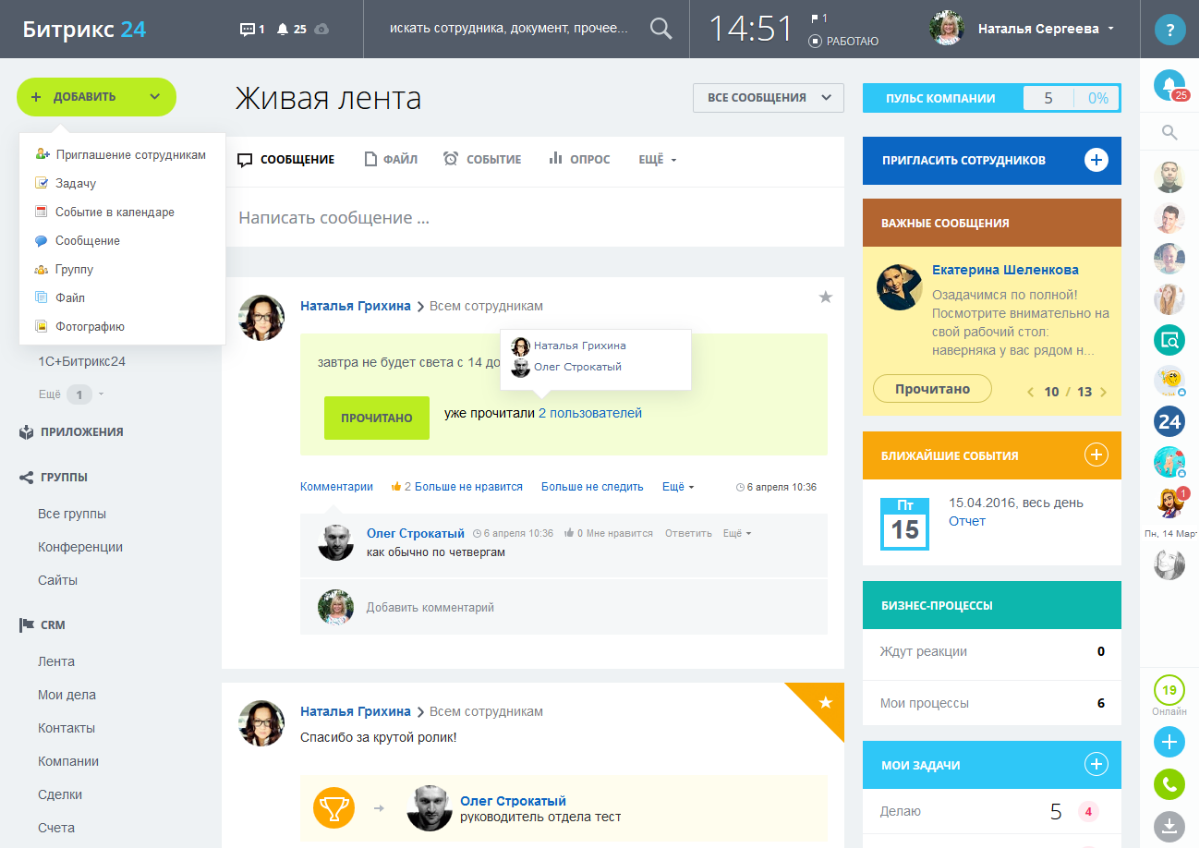This screenshot has width=1199, height=848.
Task: Open the Битрикс24 app icon in the sidebar
Action: click(1168, 423)
